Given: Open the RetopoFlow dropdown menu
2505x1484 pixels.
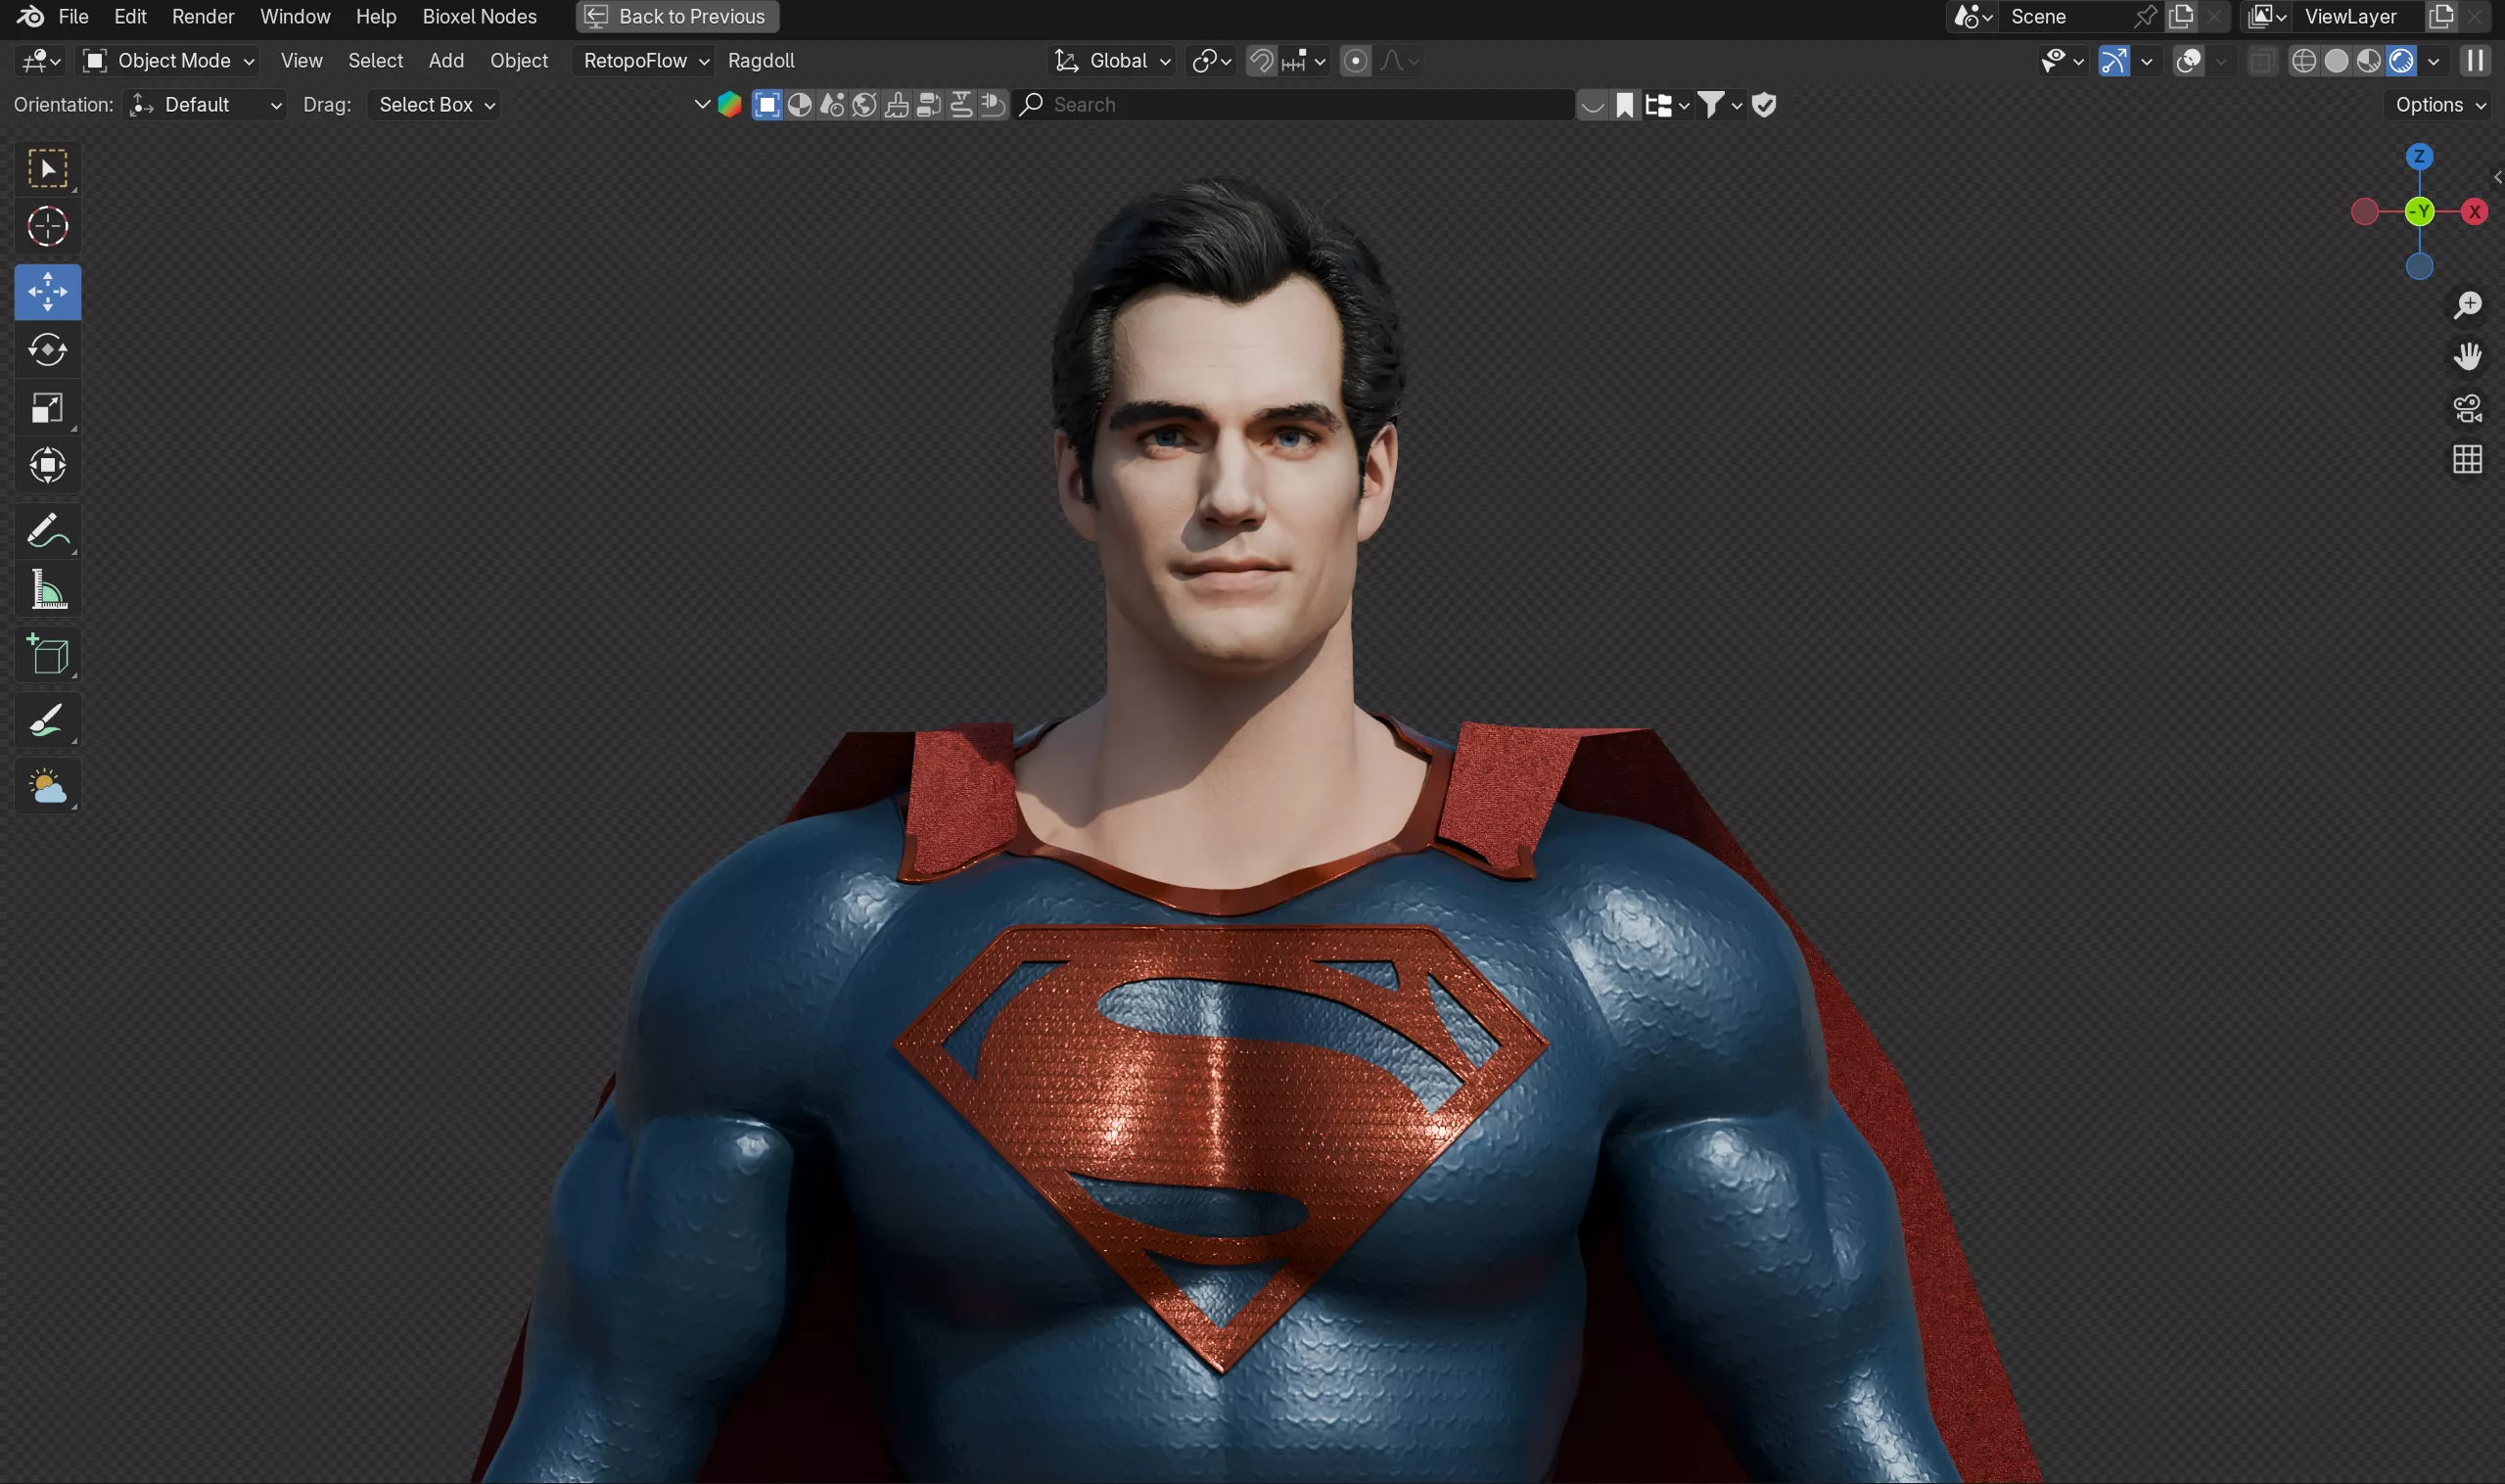Looking at the screenshot, I should [x=645, y=61].
